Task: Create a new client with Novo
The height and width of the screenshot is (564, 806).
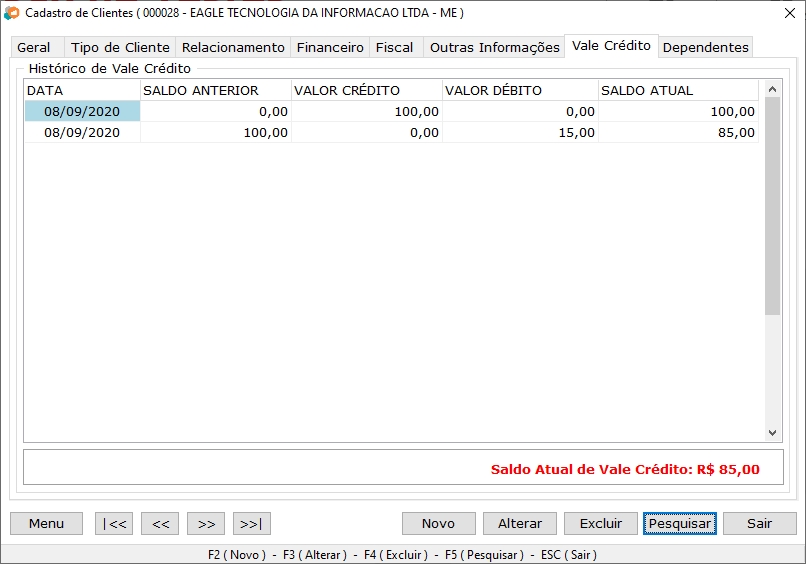Action: coord(438,523)
